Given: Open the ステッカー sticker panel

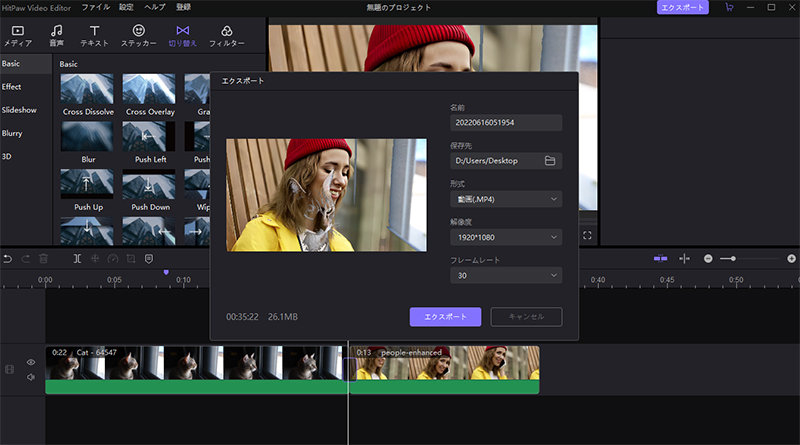Looking at the screenshot, I should (138, 36).
